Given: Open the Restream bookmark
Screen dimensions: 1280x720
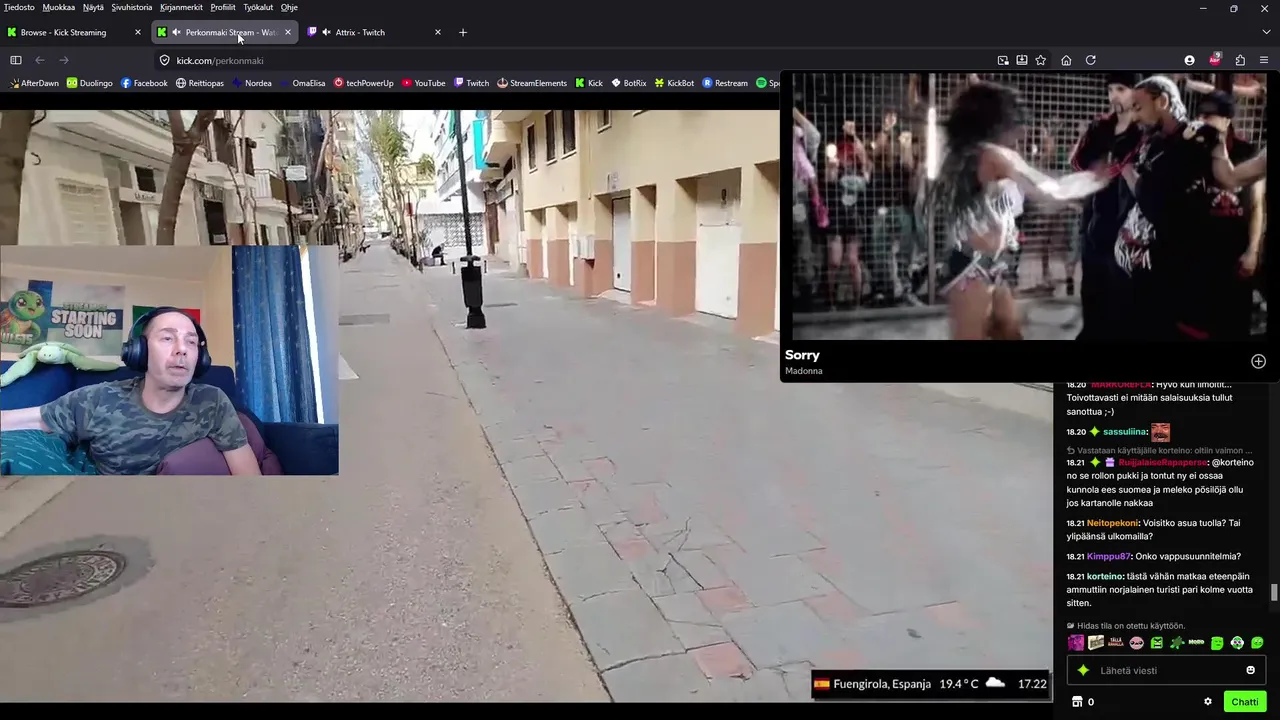Looking at the screenshot, I should [725, 83].
